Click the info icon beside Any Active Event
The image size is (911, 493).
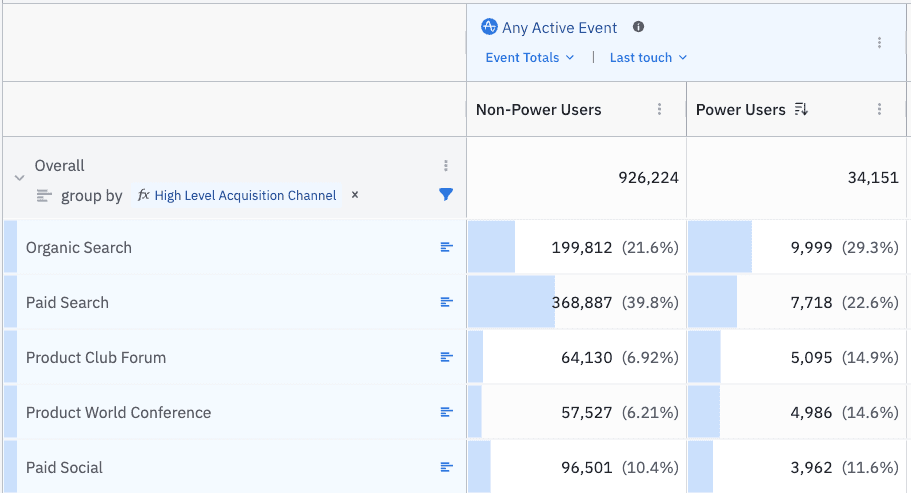click(639, 28)
